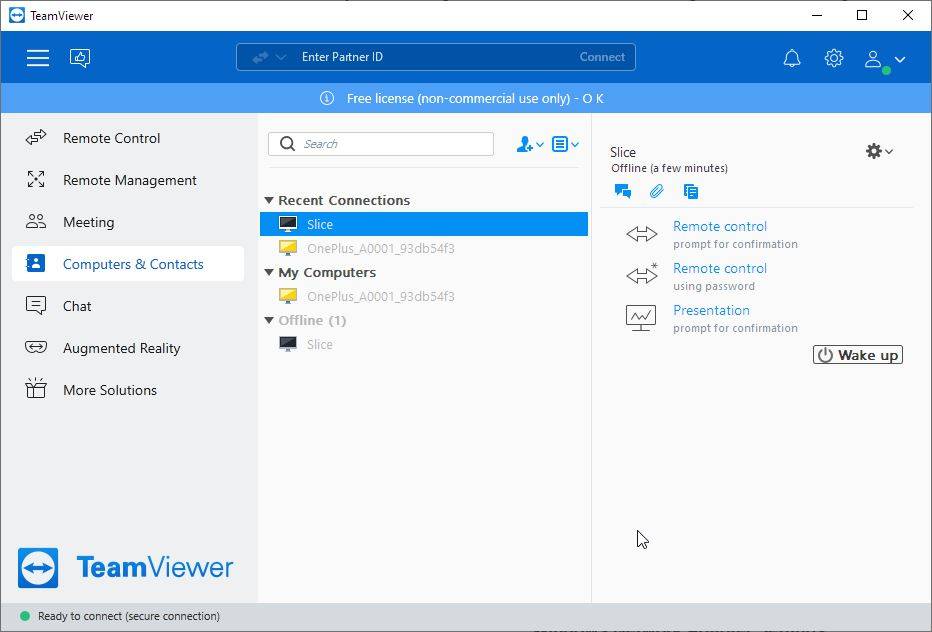
Task: Open a chat with Slice
Action: pos(622,190)
